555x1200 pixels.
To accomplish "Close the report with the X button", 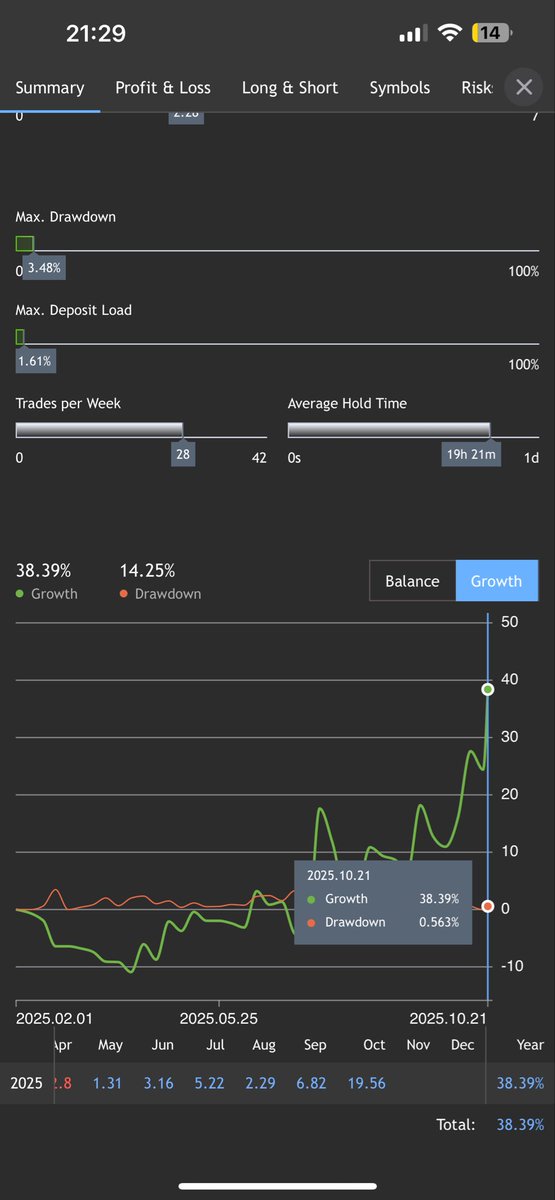I will point(524,87).
